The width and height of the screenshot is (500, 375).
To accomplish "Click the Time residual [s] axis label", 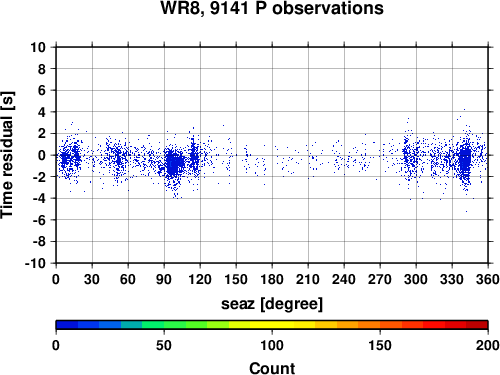I will 7,155.
